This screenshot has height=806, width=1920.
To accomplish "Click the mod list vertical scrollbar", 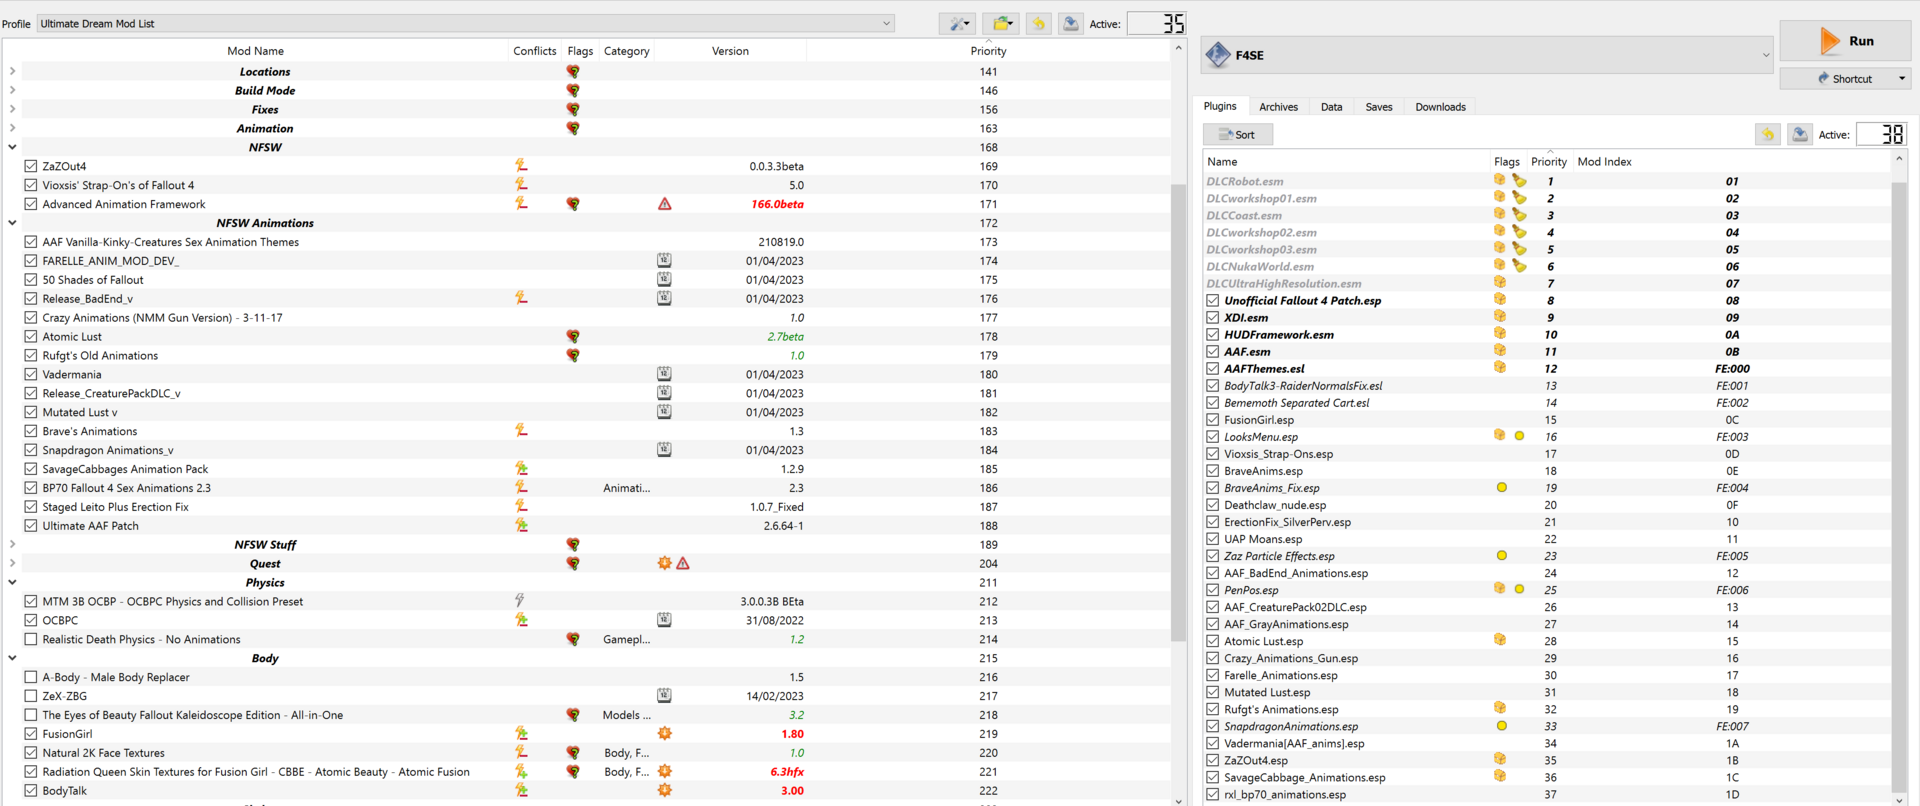I will tap(1178, 400).
